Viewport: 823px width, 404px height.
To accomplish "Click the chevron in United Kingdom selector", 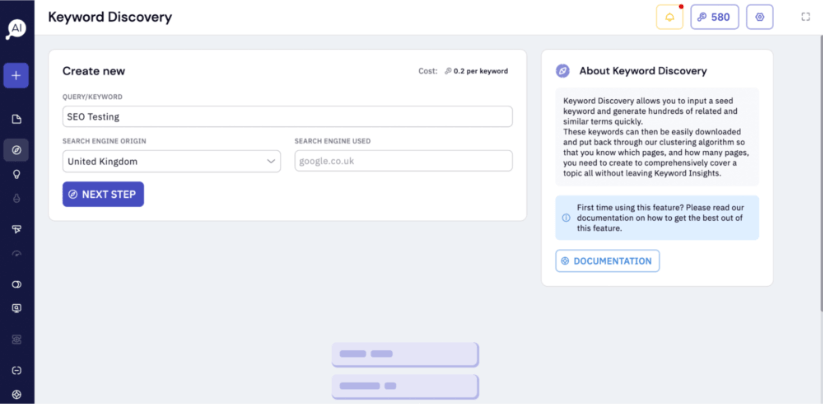I will tap(271, 161).
